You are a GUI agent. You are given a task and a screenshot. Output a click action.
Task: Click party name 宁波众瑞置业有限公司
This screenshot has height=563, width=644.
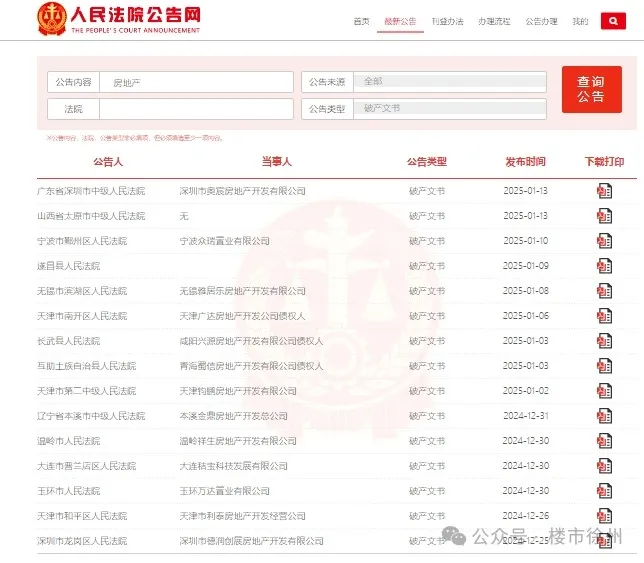pyautogui.click(x=224, y=241)
